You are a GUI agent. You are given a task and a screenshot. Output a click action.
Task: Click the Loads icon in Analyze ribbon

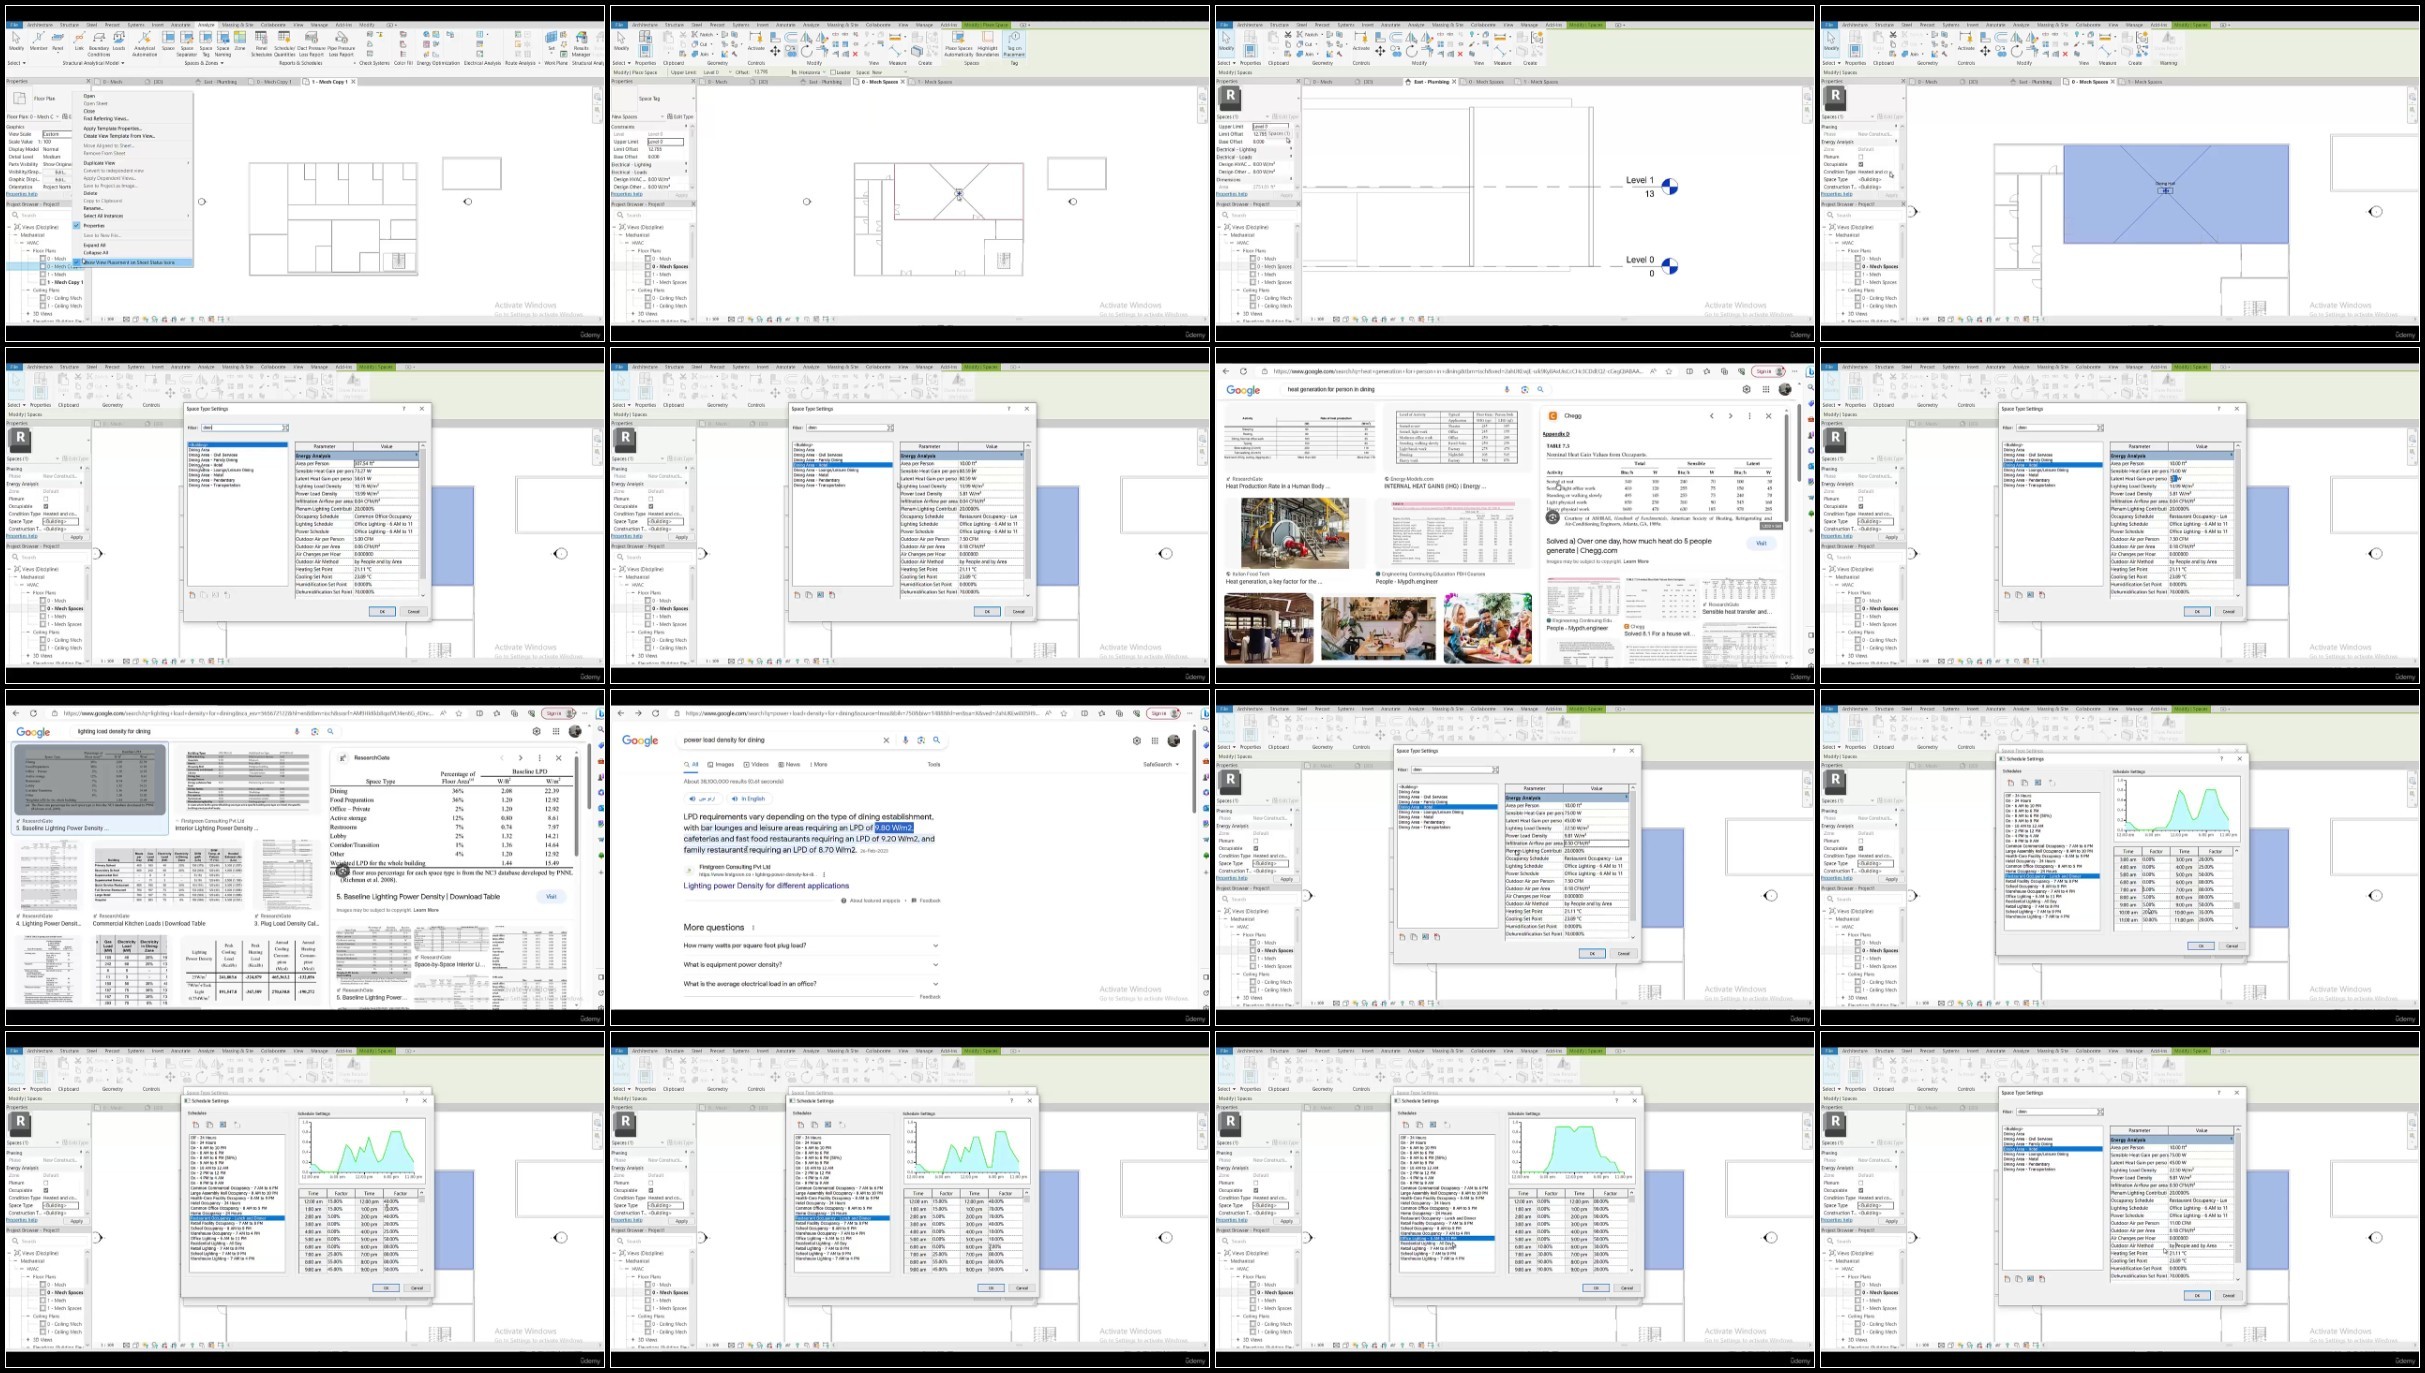click(x=119, y=41)
